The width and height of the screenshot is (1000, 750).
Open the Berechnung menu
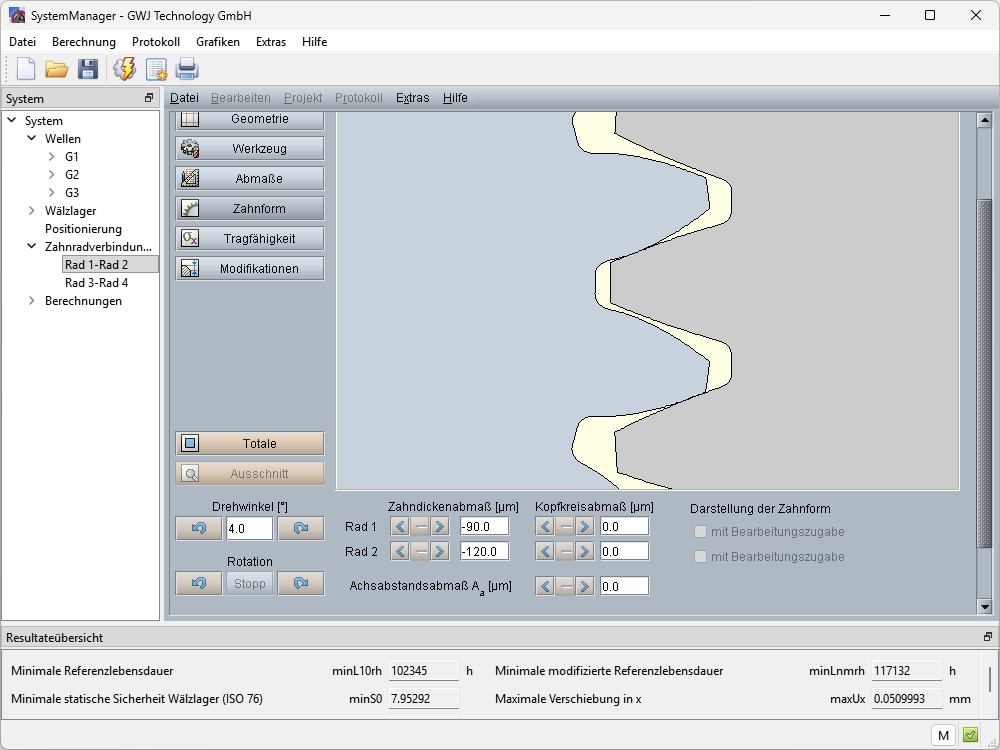point(84,42)
